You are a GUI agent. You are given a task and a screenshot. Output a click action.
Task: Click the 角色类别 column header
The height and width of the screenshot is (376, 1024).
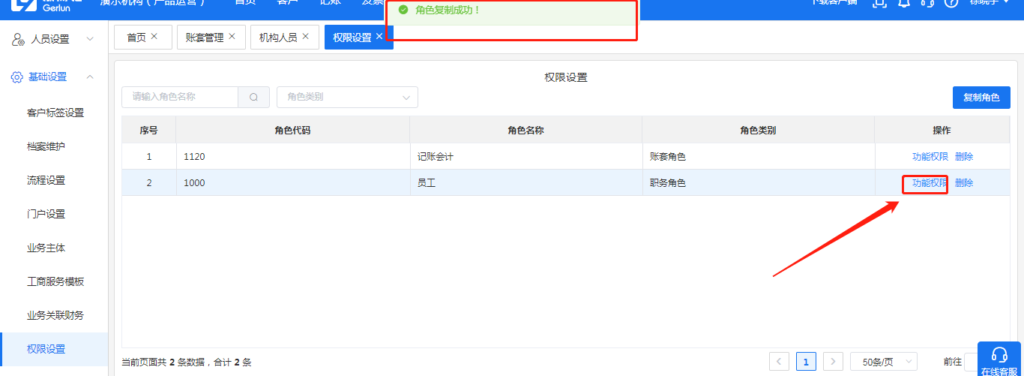pyautogui.click(x=758, y=130)
